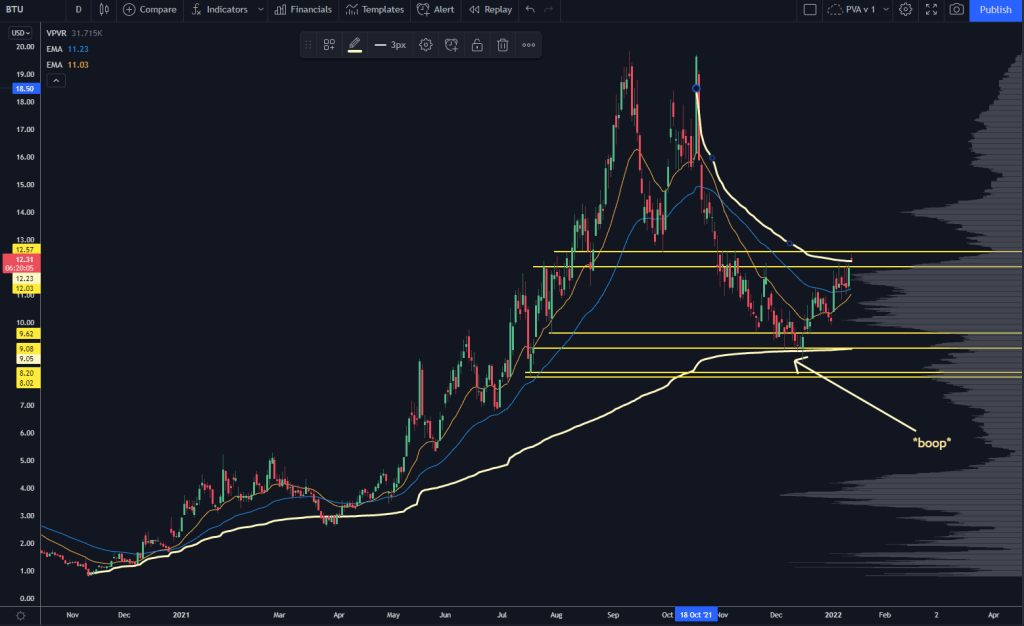
Task: Click the 9.05 price label
Action: point(26,359)
